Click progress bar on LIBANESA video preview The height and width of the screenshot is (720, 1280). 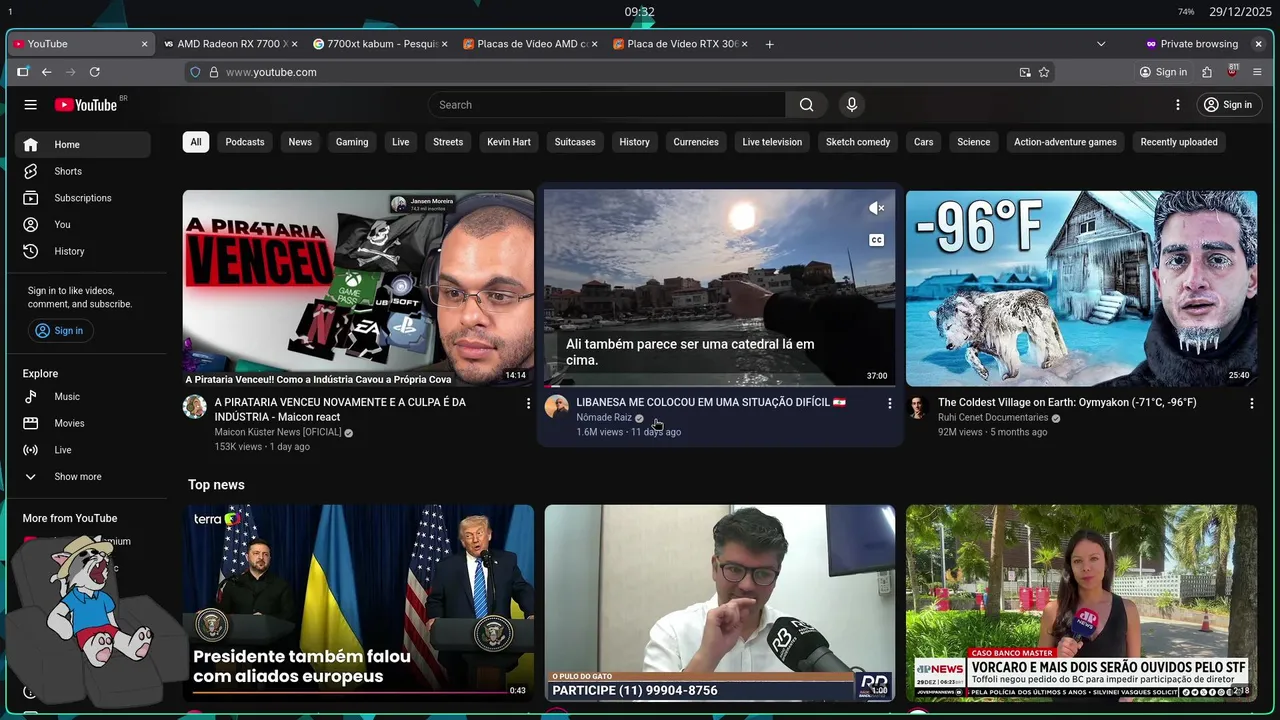click(x=720, y=385)
